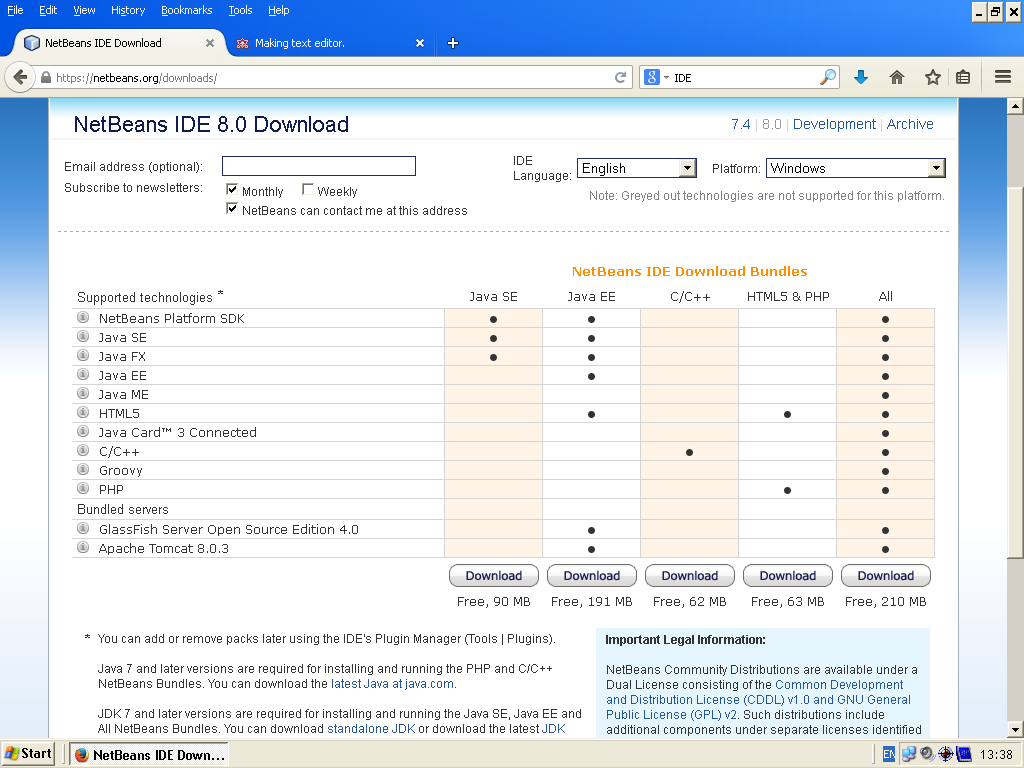Enable the Weekly newsletter checkbox
Viewport: 1024px width, 768px height.
(x=308, y=190)
